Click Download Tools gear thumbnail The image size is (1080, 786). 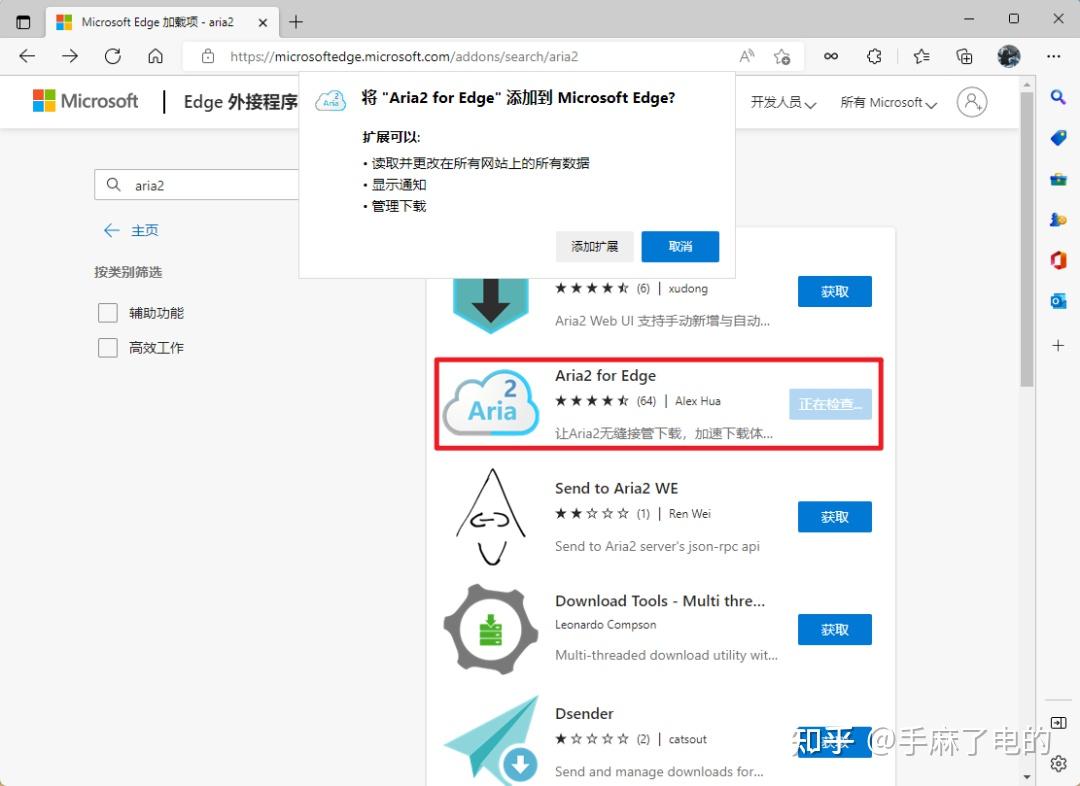click(x=491, y=629)
